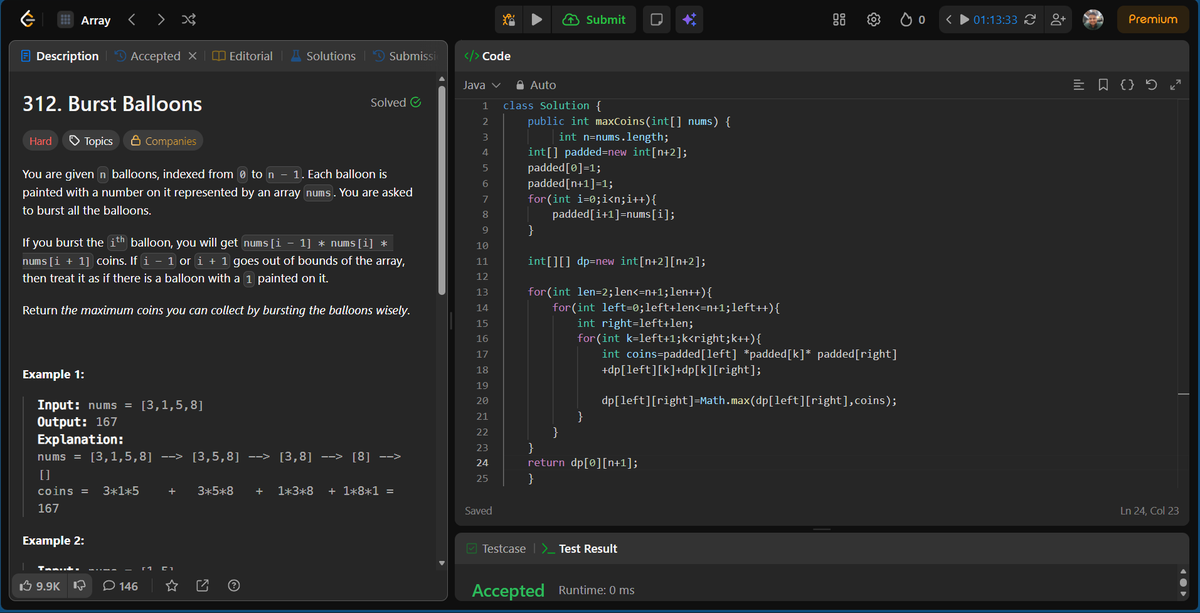Go to the previous question arrow
The width and height of the screenshot is (1200, 613).
point(131,20)
